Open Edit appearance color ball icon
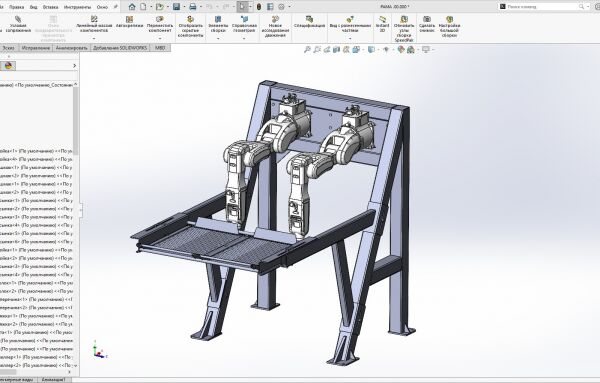 pos(401,49)
